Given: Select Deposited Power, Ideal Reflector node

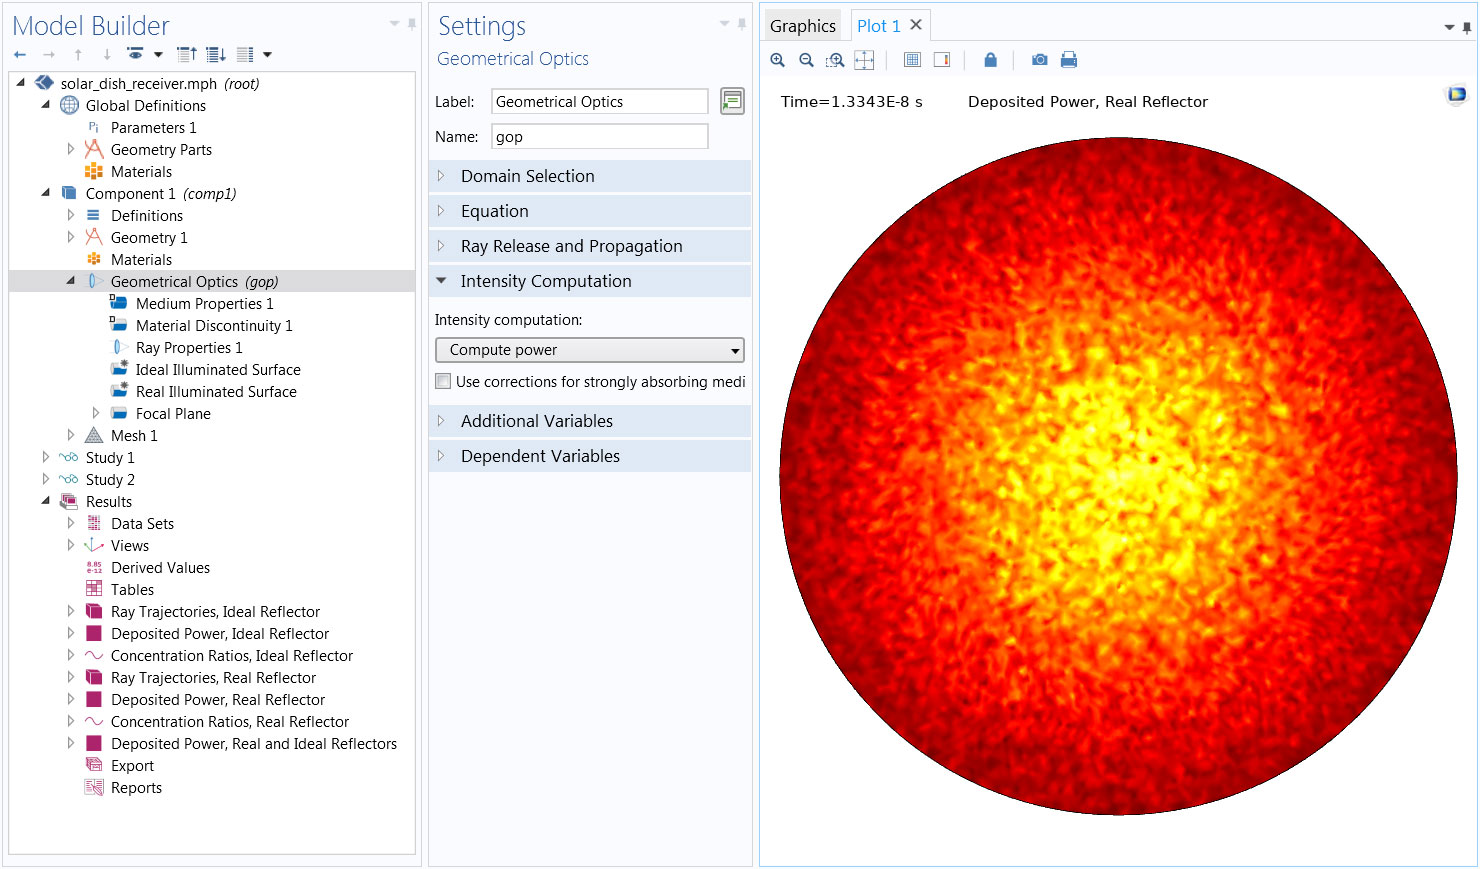Looking at the screenshot, I should pos(219,634).
